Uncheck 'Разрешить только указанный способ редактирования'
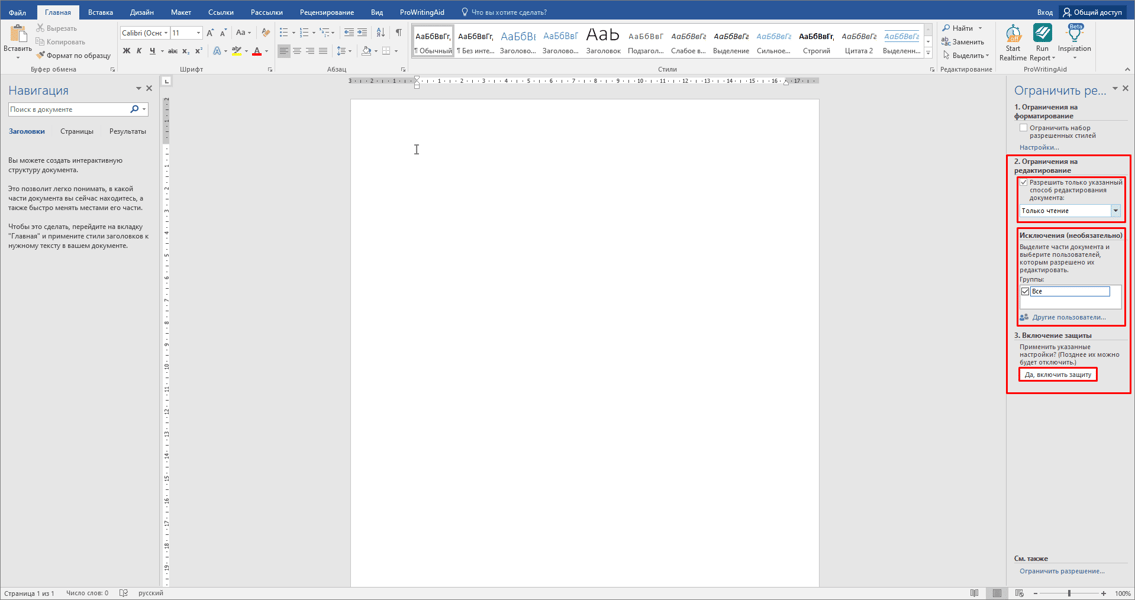The height and width of the screenshot is (600, 1135). 1024,183
